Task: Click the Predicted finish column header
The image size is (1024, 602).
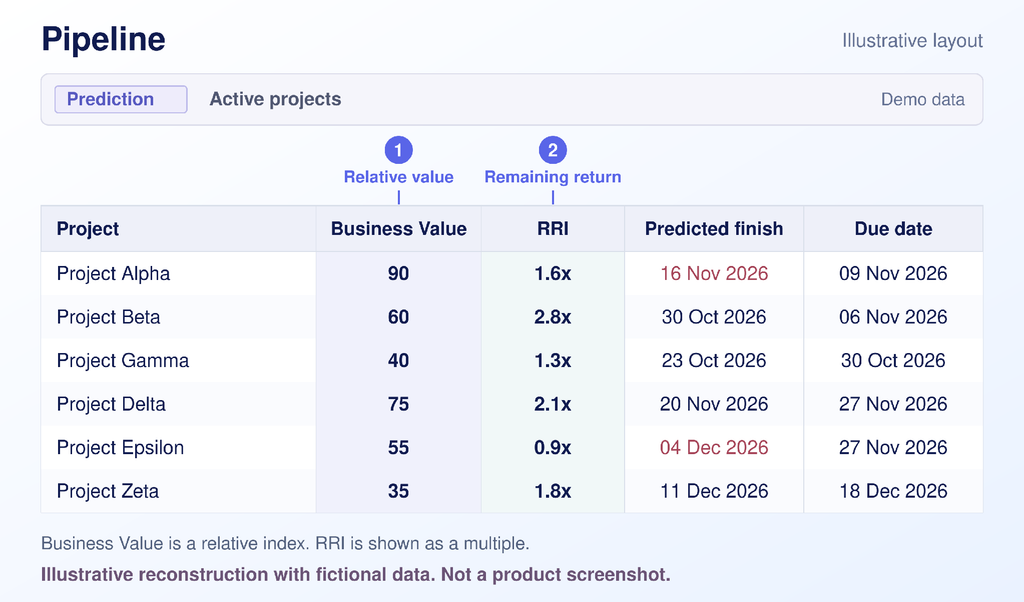Action: 714,229
